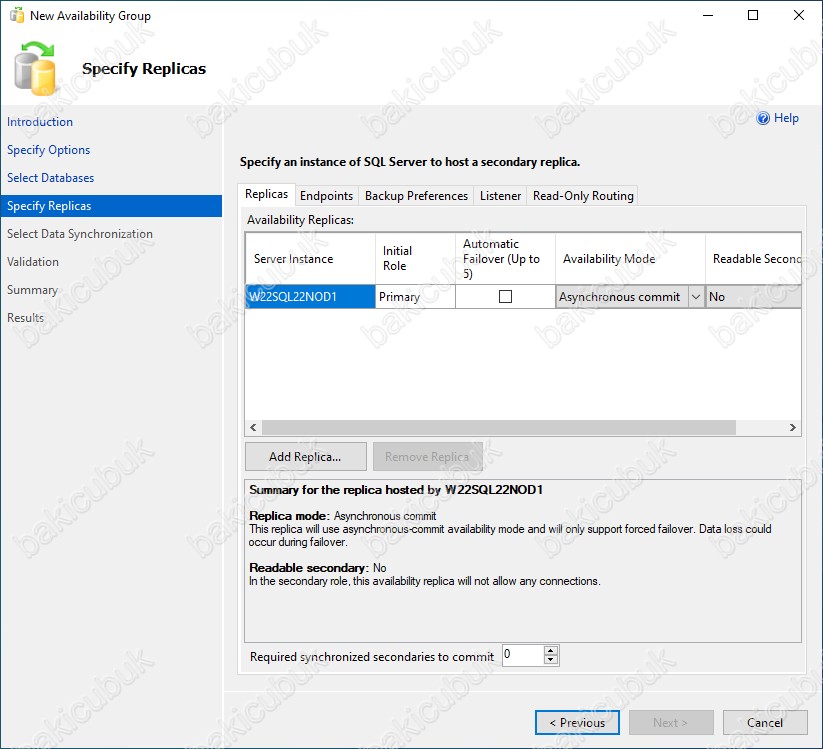This screenshot has width=823, height=749.
Task: Click the Availability Mode column header
Action: [630, 259]
